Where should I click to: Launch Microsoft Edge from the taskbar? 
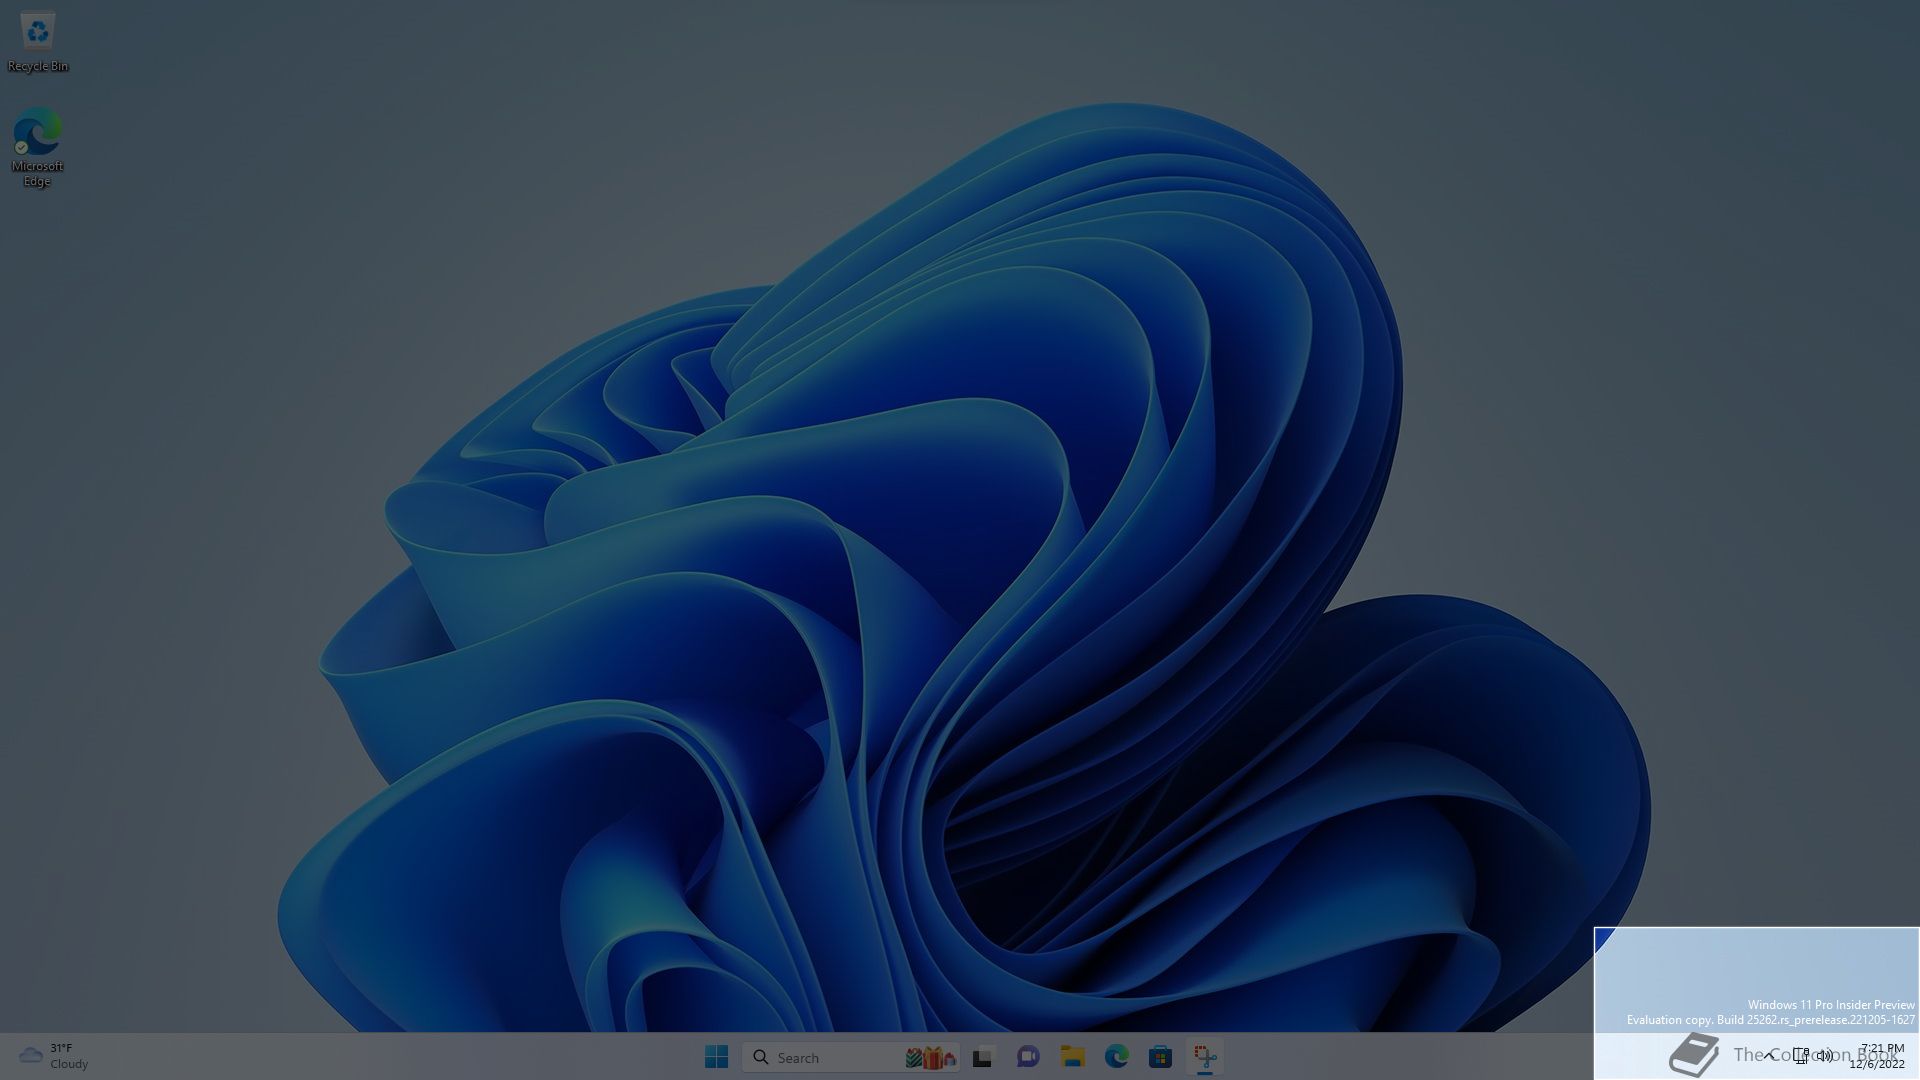point(1116,1057)
